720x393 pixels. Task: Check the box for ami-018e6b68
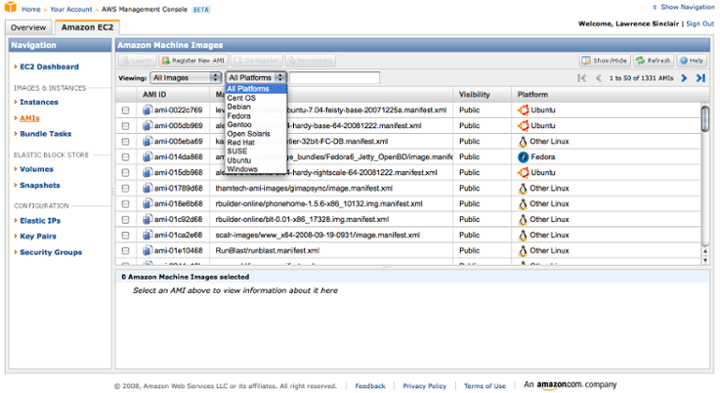click(125, 204)
